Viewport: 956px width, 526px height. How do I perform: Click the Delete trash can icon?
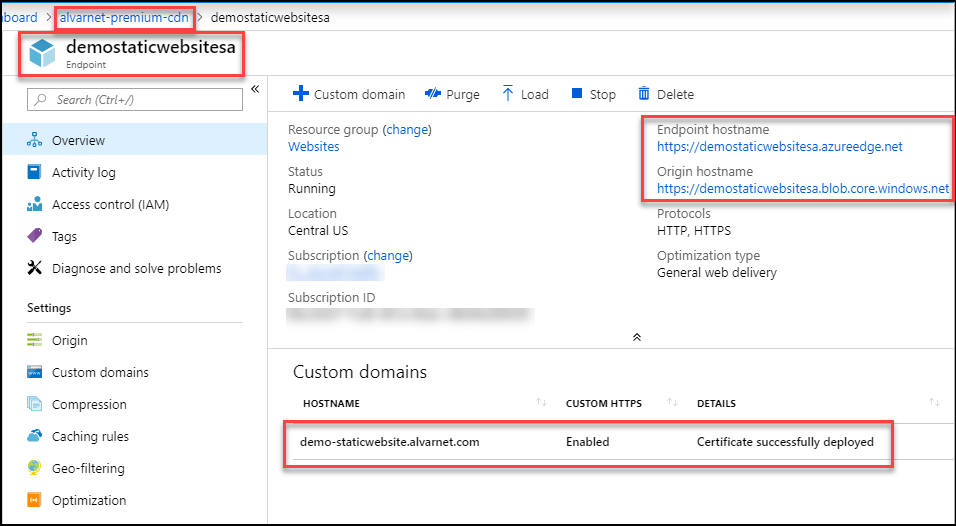pos(644,93)
